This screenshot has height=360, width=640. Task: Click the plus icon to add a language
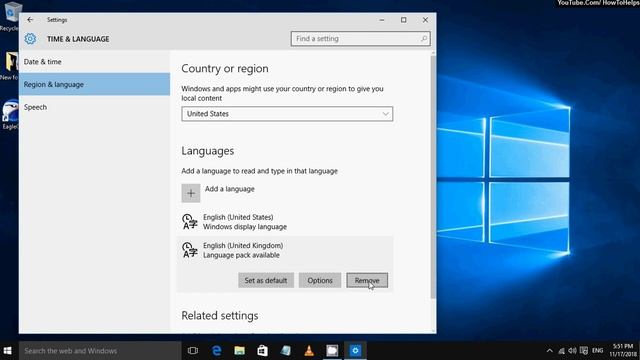click(x=191, y=193)
